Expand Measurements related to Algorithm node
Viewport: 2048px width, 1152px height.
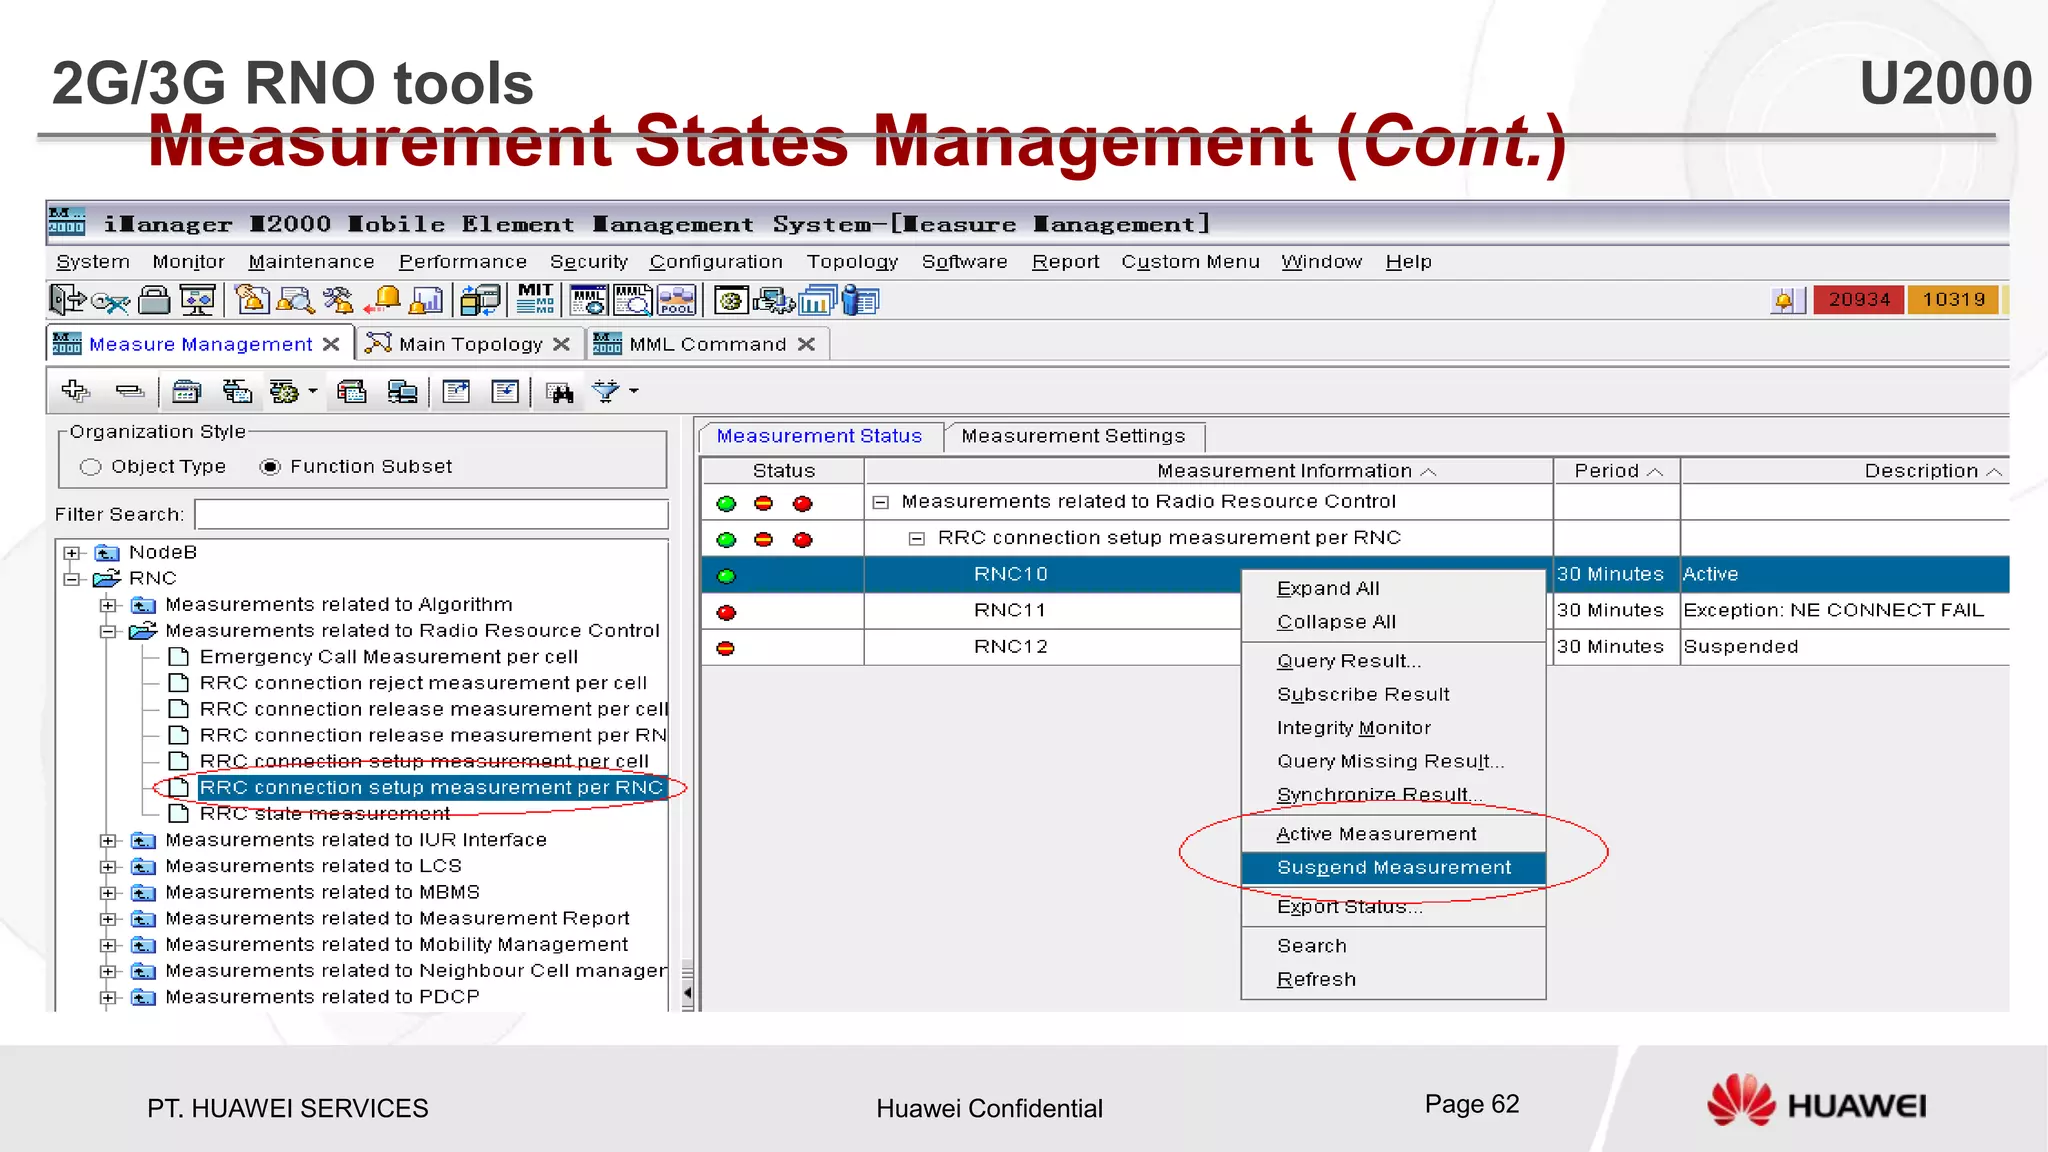coord(108,605)
